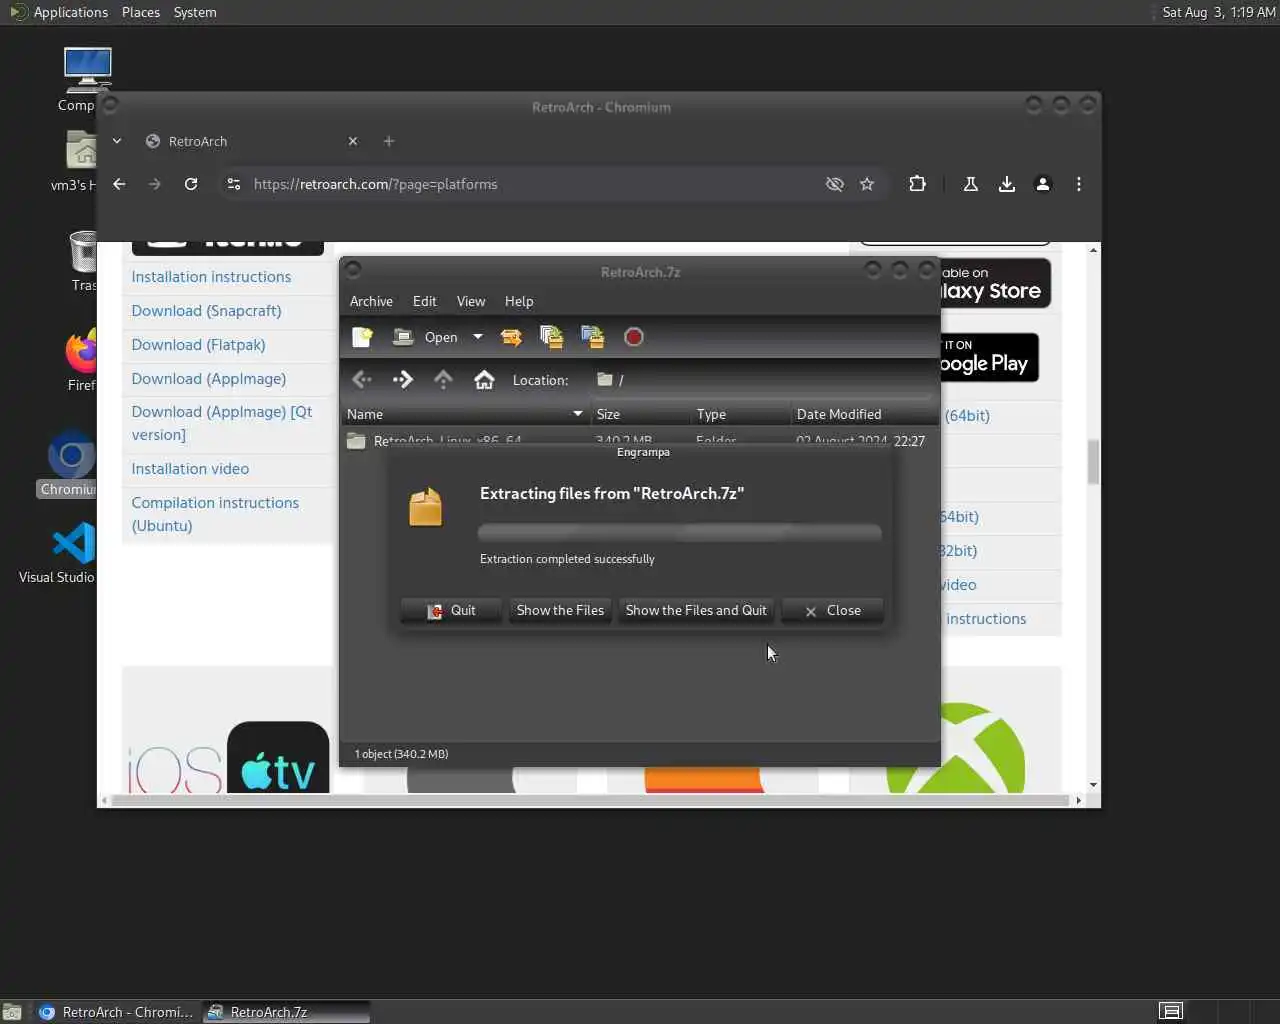Open the Edit menu in Engrampa

click(424, 301)
